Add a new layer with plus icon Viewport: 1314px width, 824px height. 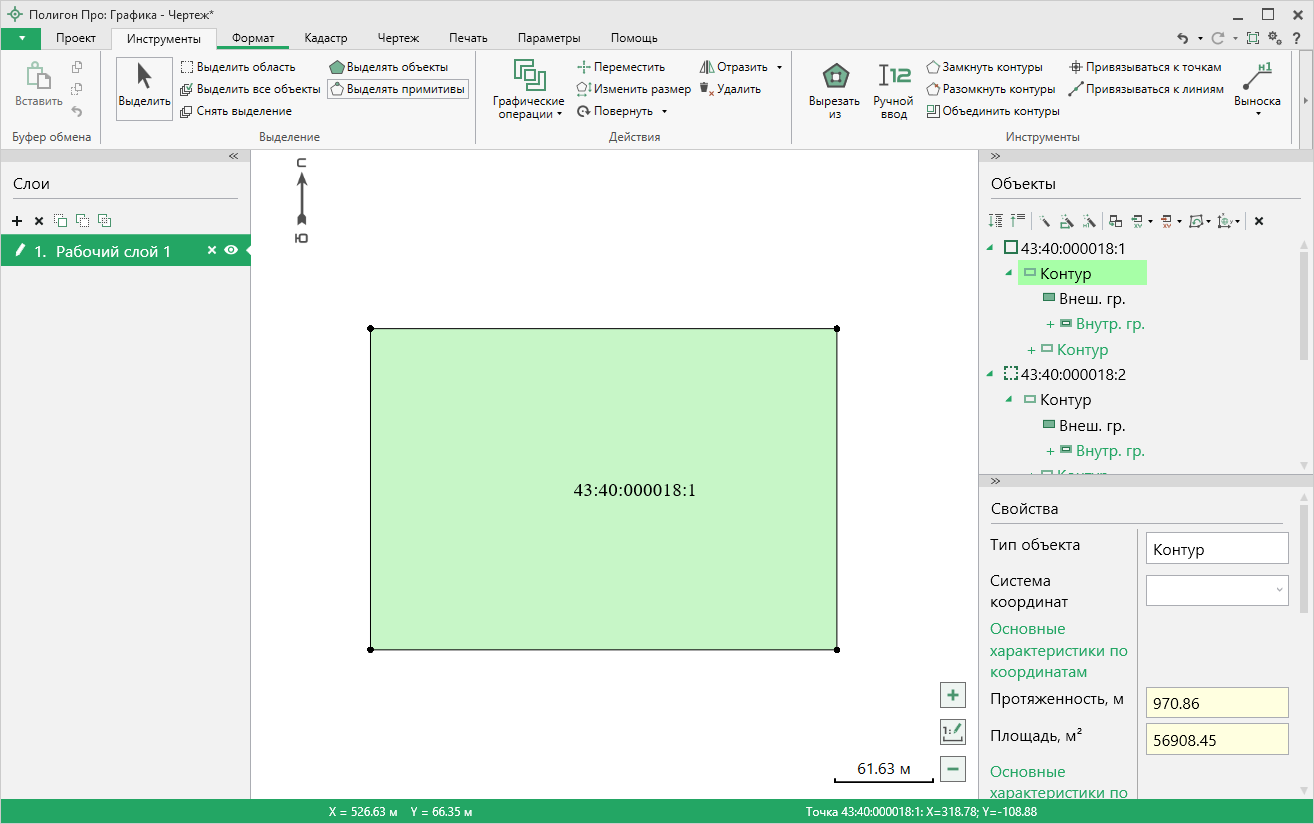pyautogui.click(x=17, y=221)
